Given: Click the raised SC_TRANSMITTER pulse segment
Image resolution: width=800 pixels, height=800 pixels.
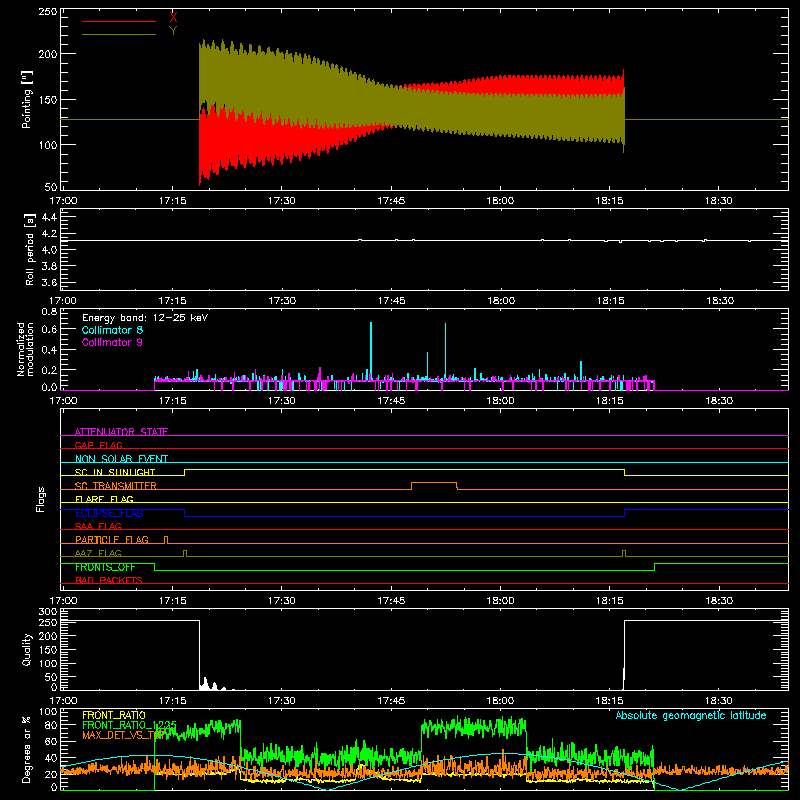Looking at the screenshot, I should pos(434,482).
